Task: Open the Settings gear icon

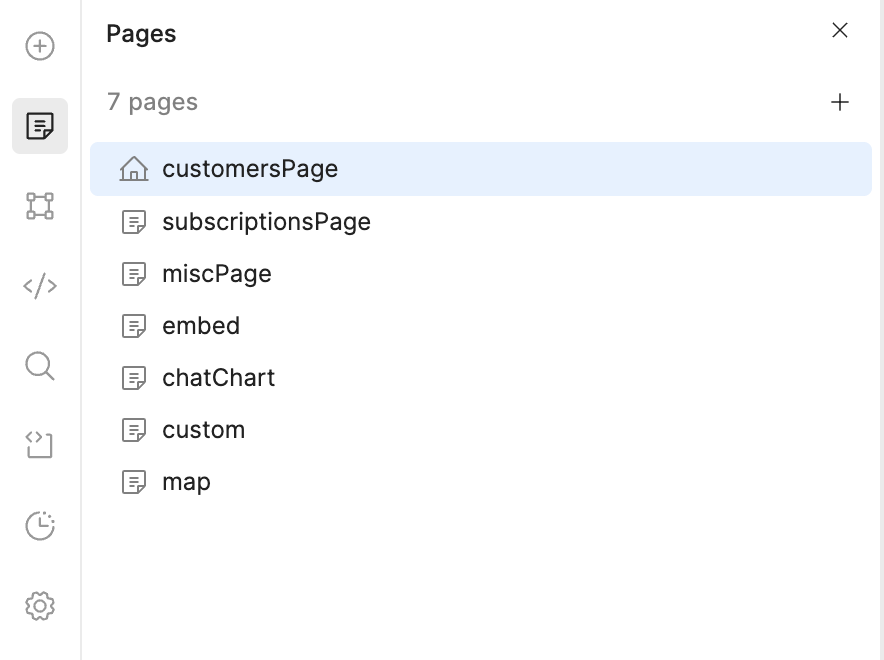Action: [x=40, y=606]
